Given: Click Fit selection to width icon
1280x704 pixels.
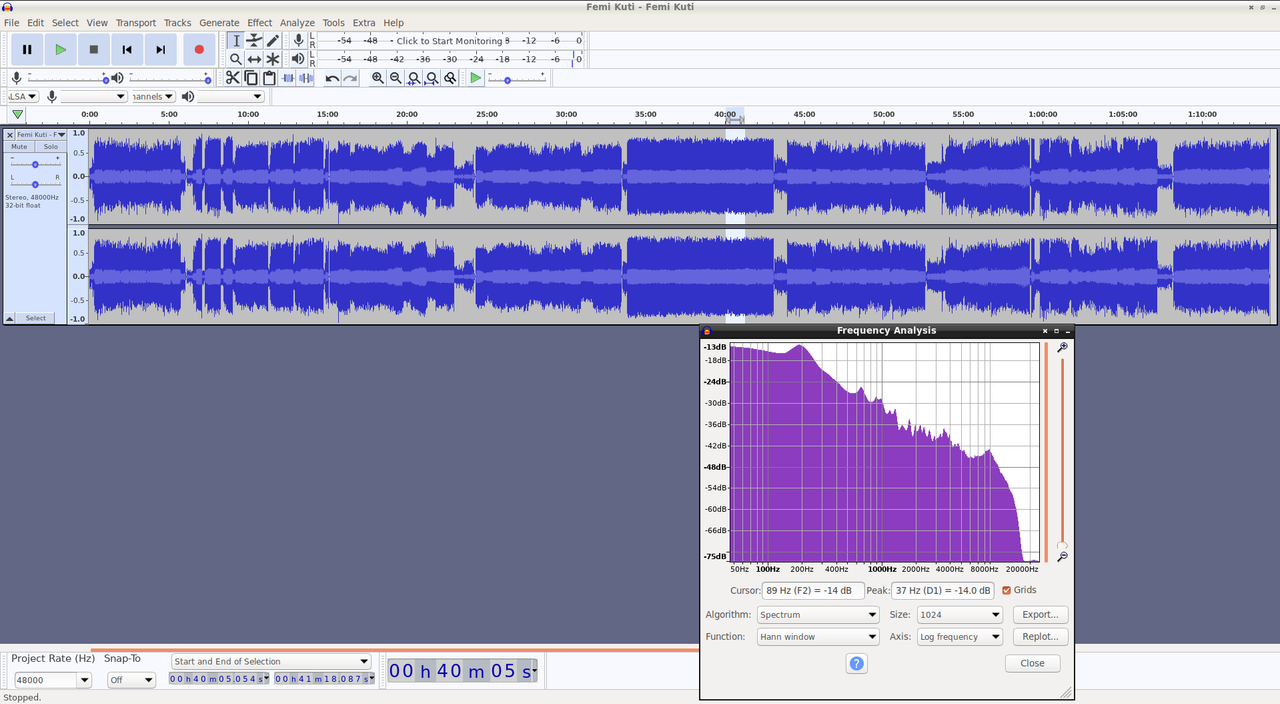Looking at the screenshot, I should click(x=414, y=78).
